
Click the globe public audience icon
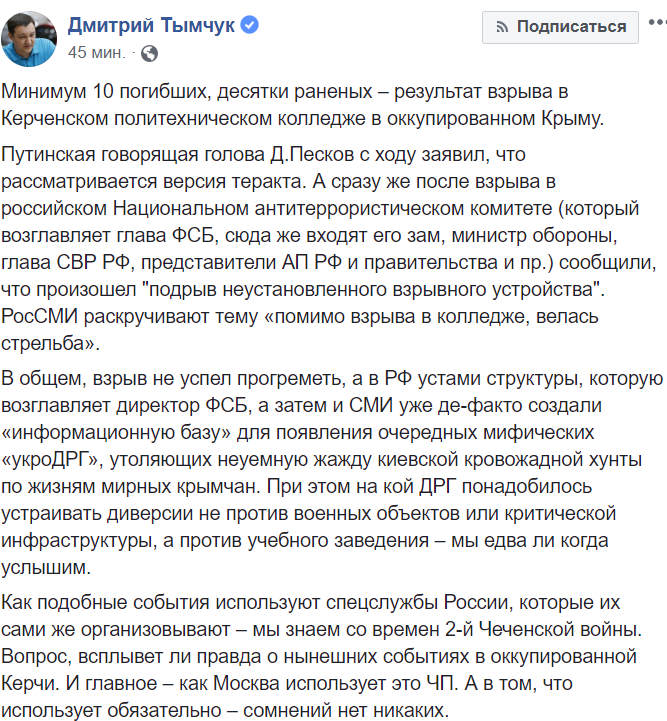149,54
